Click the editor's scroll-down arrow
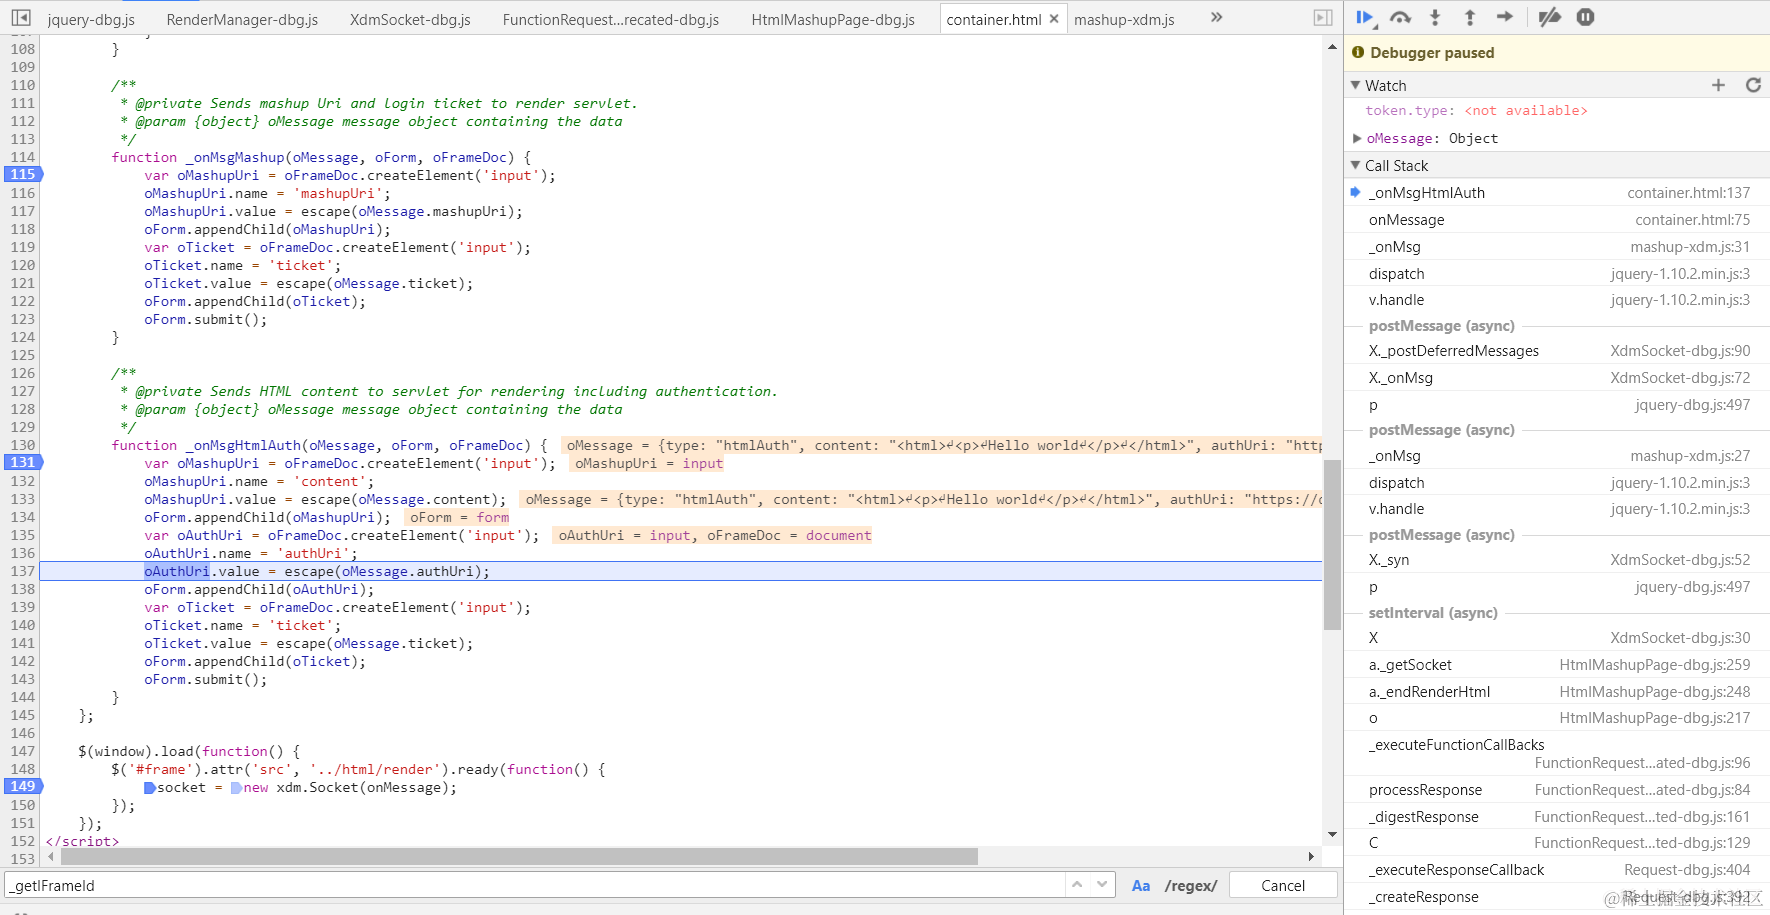Image resolution: width=1770 pixels, height=915 pixels. (x=1332, y=835)
